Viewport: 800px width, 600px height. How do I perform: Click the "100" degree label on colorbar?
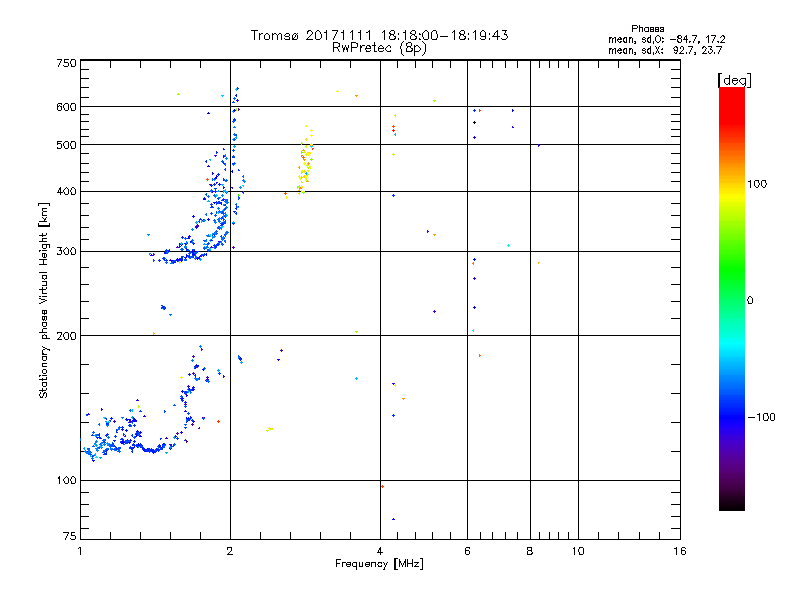click(757, 184)
